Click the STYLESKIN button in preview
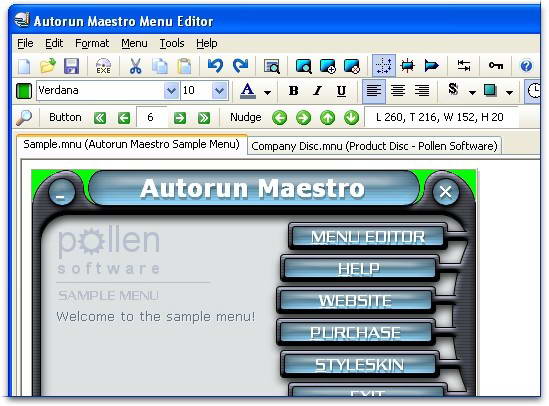549x406 pixels. 359,365
